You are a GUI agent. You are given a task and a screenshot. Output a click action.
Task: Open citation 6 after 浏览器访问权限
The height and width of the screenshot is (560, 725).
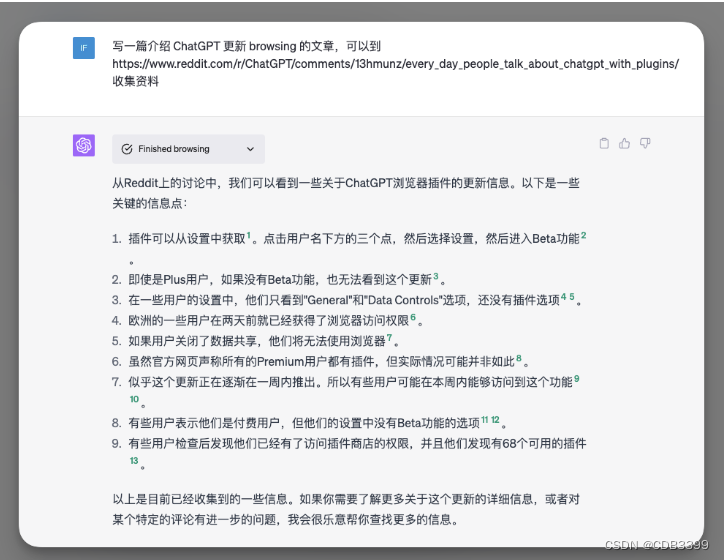(413, 317)
